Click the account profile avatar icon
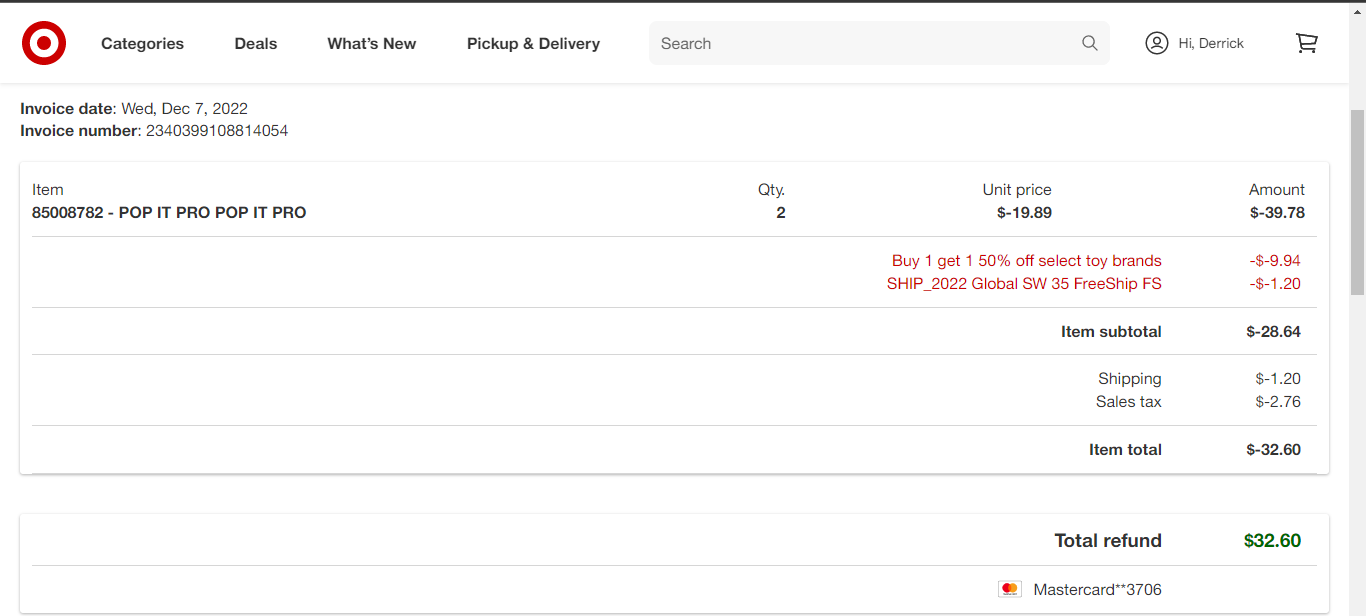Viewport: 1366px width, 616px height. point(1157,43)
